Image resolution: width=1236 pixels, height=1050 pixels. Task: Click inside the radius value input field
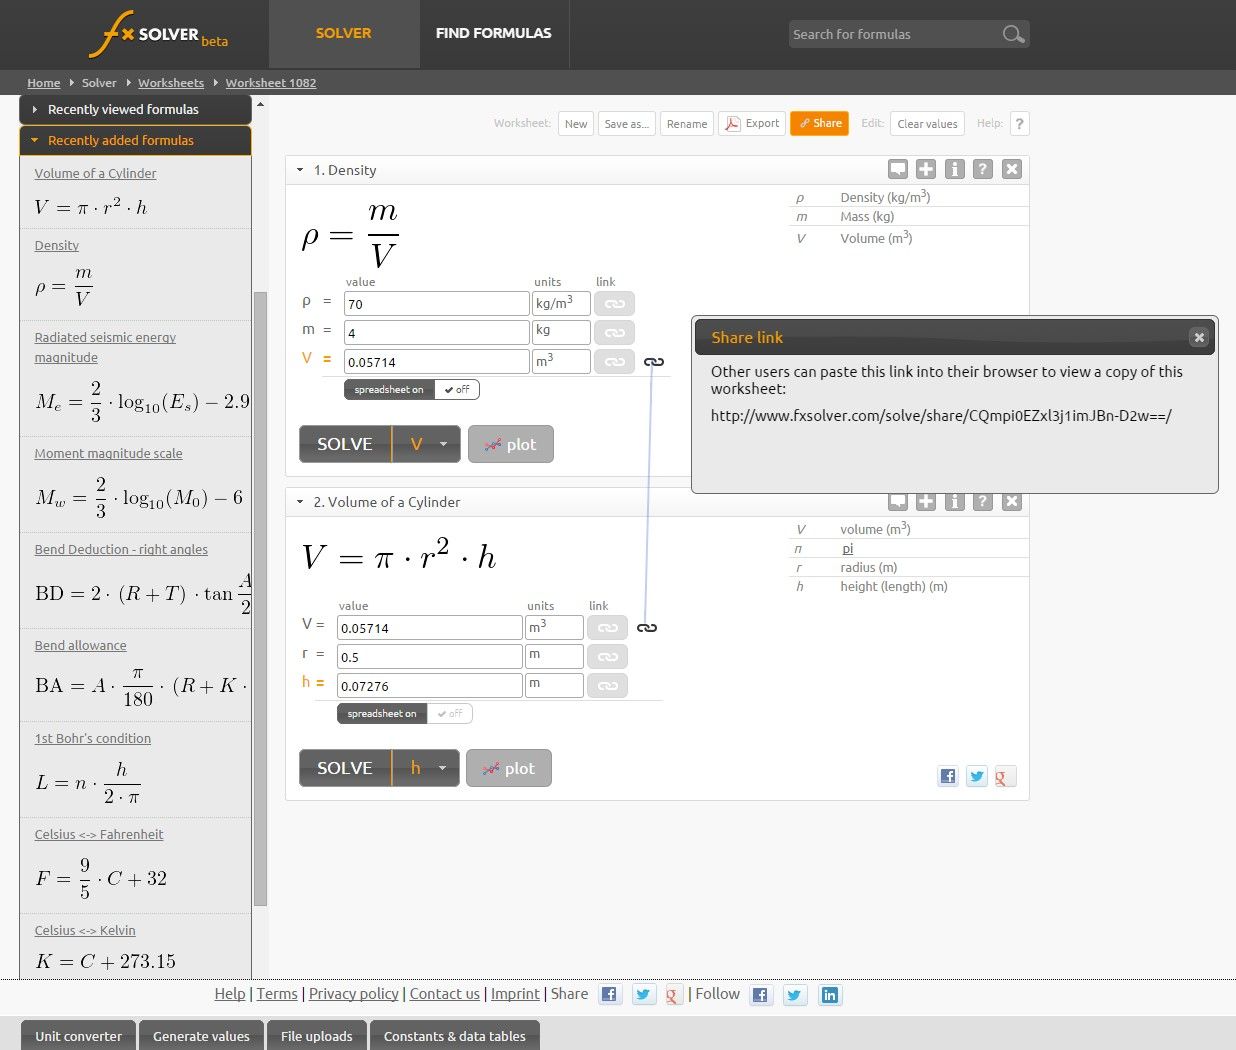[428, 656]
